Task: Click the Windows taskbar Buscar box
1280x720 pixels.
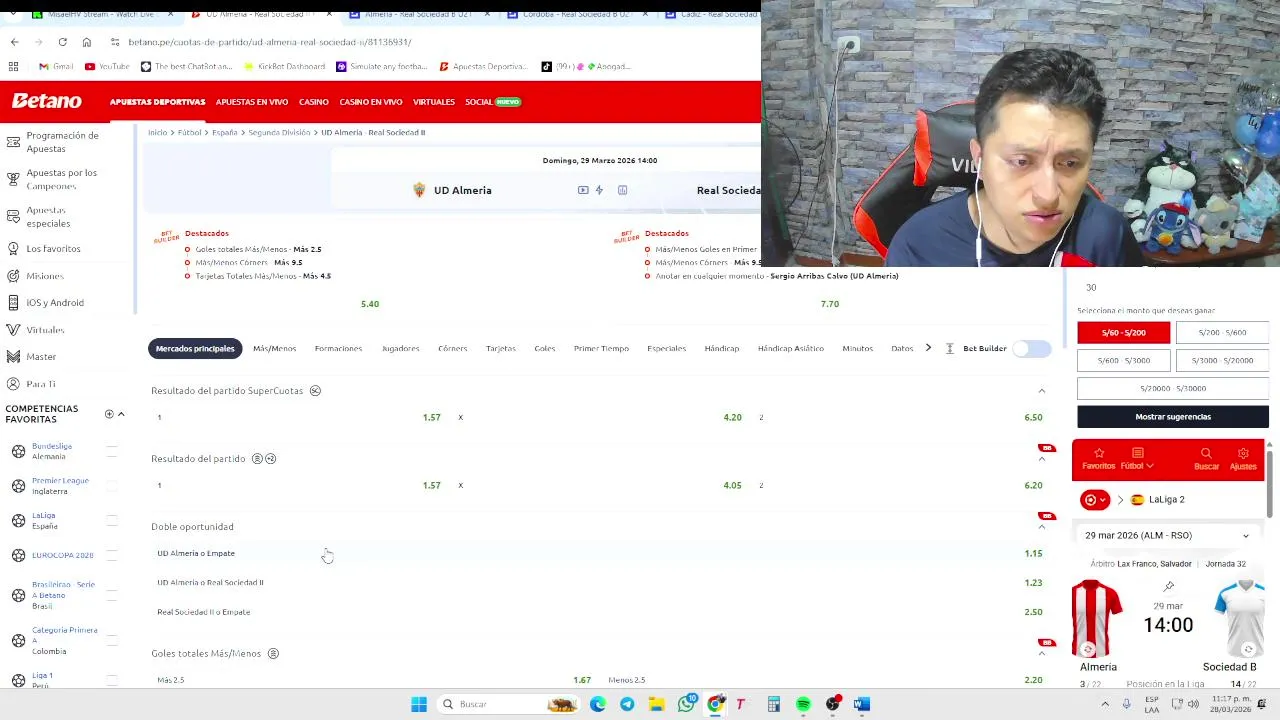Action: point(510,704)
